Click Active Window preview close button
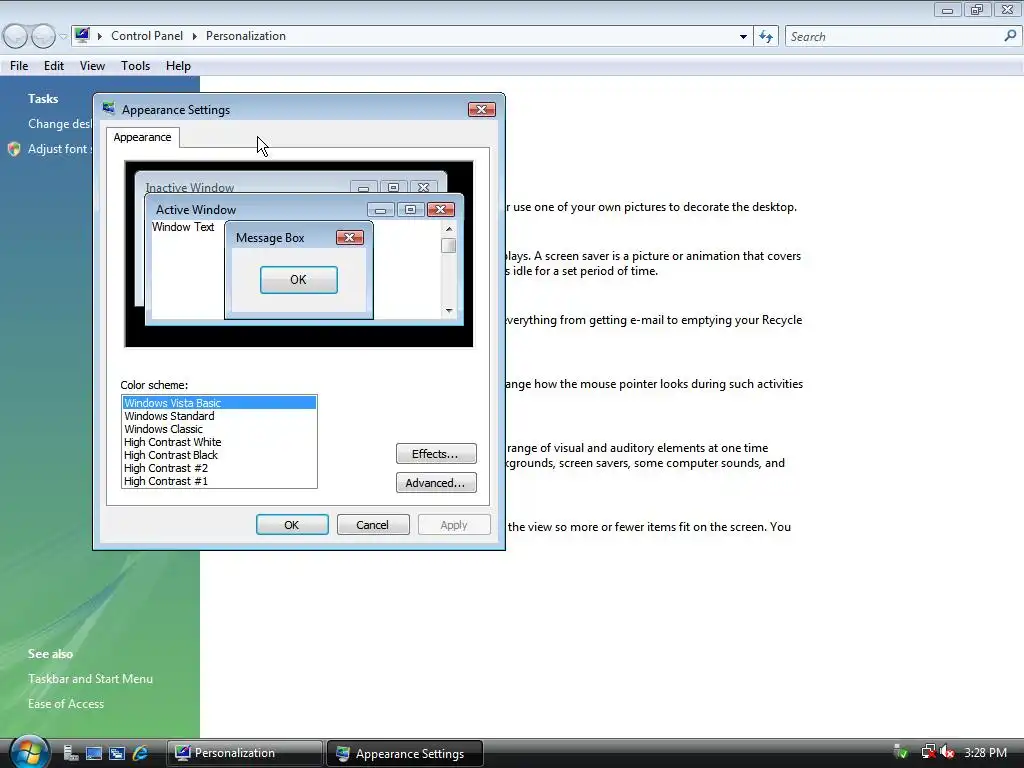The width and height of the screenshot is (1024, 768). coord(441,210)
